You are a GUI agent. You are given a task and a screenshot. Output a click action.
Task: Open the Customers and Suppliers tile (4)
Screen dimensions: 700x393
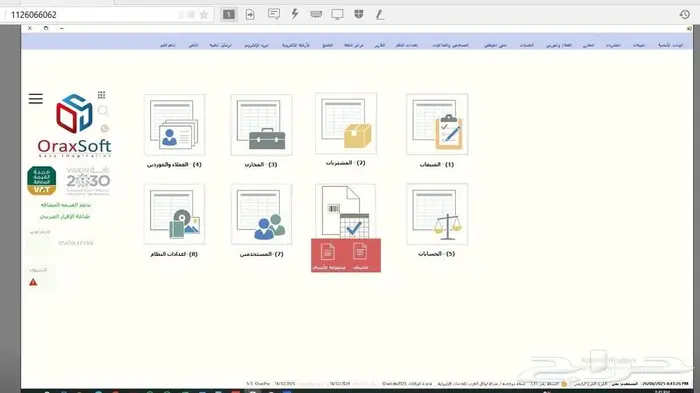(x=175, y=125)
